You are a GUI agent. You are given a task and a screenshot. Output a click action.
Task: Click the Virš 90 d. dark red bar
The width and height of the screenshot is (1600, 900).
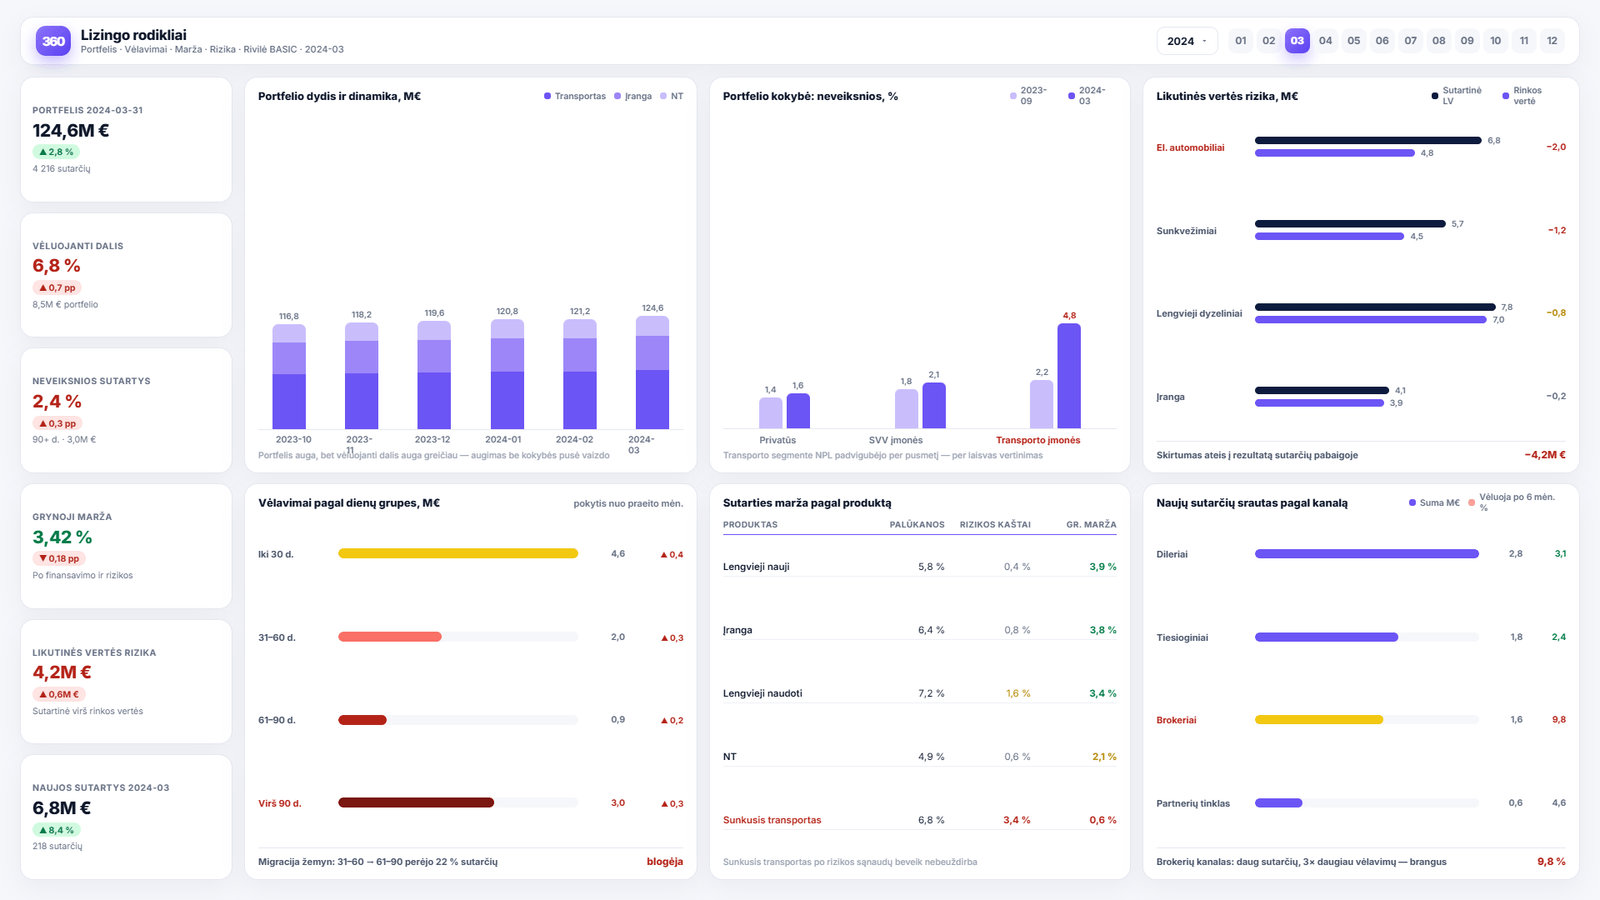click(x=416, y=803)
